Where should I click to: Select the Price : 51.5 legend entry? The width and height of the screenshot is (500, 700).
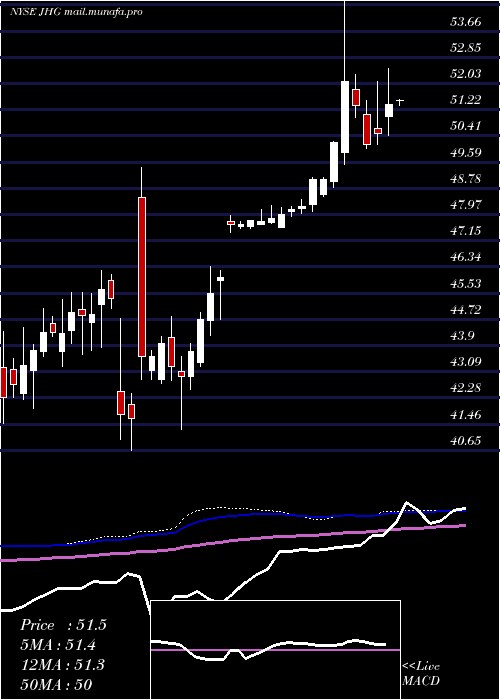coord(63,625)
